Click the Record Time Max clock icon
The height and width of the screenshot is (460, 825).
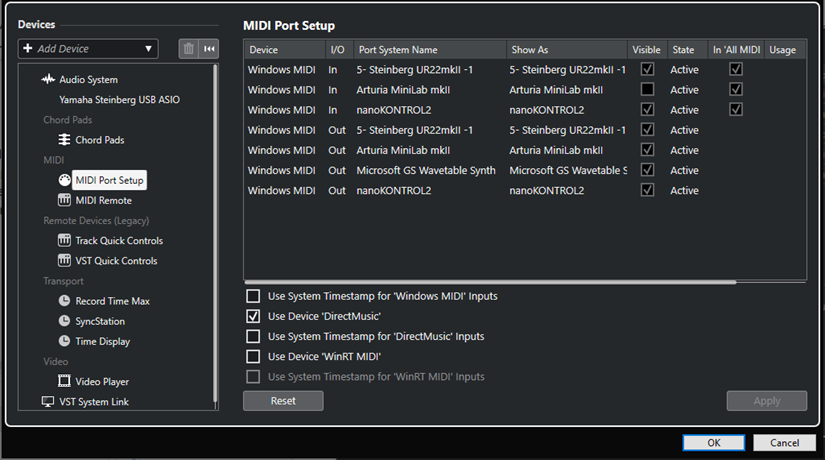pos(65,301)
